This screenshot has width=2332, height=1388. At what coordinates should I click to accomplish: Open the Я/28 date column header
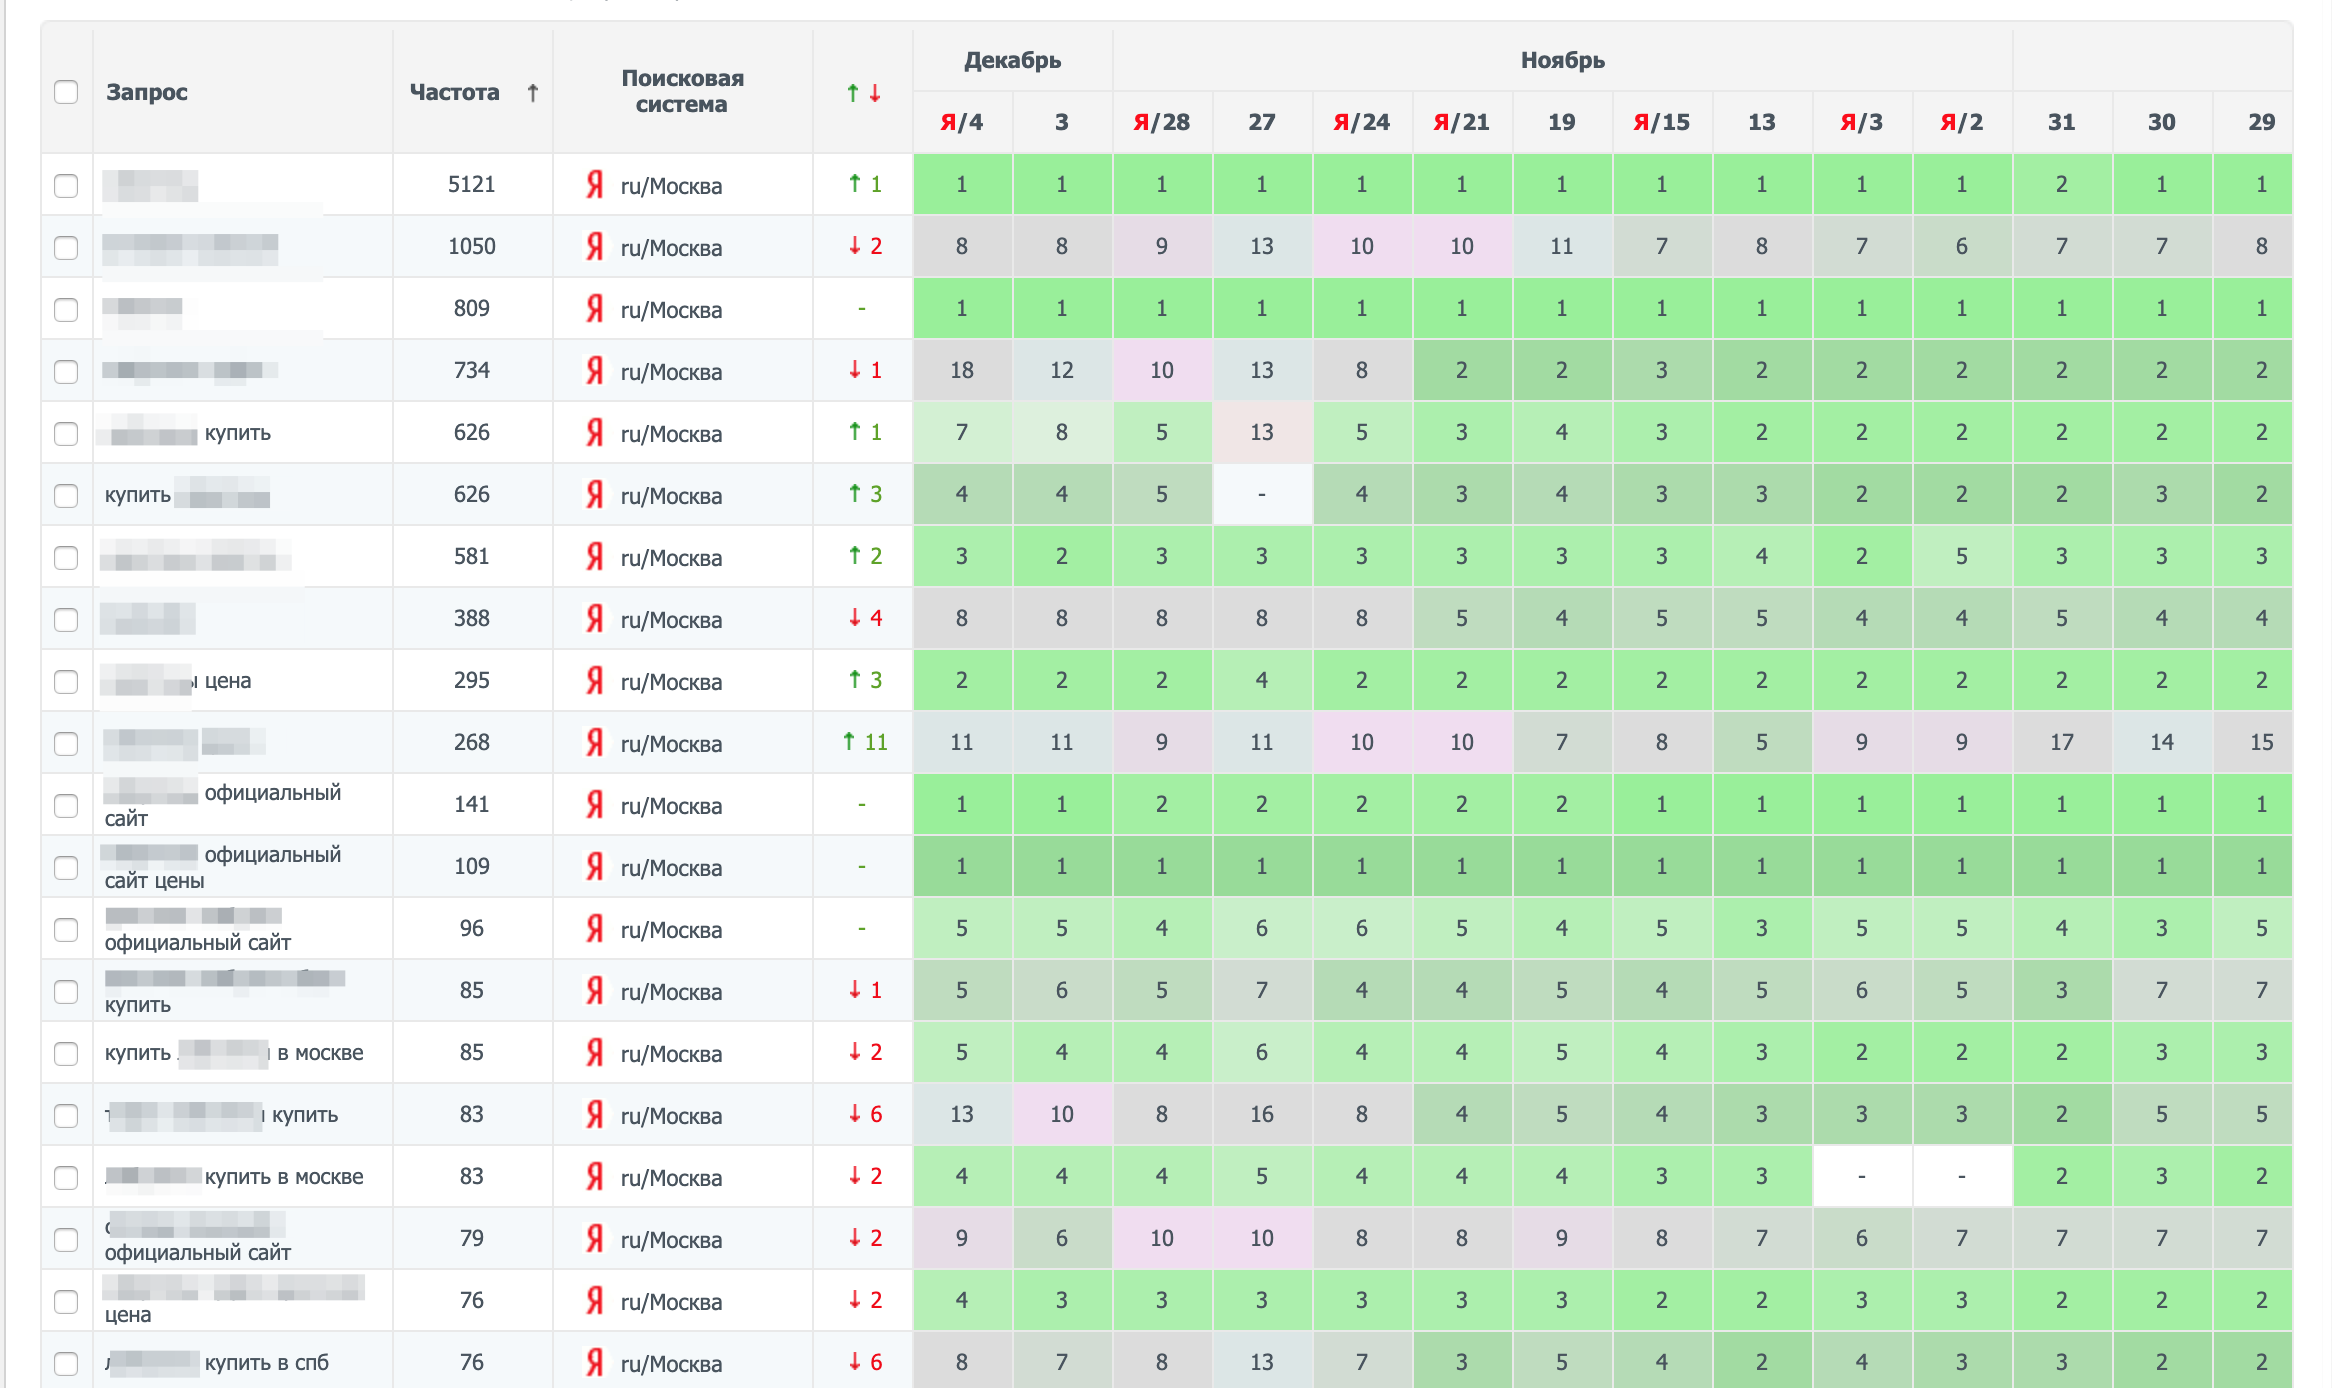pos(1161,122)
